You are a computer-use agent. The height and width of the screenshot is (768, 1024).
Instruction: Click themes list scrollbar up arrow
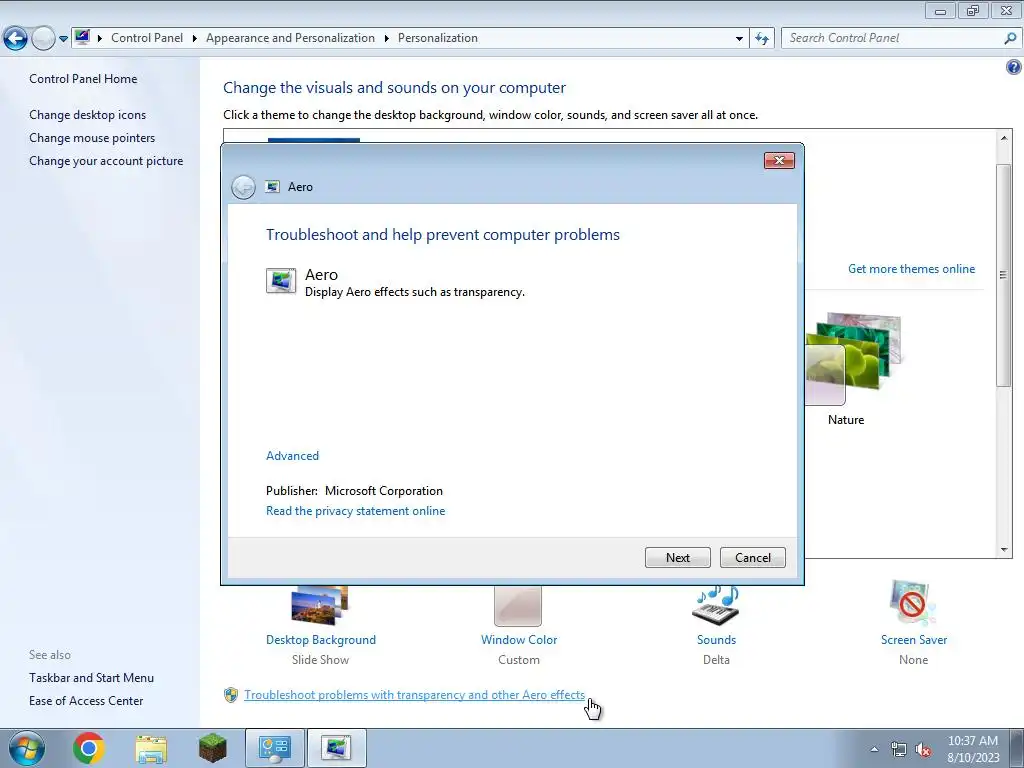(1004, 138)
